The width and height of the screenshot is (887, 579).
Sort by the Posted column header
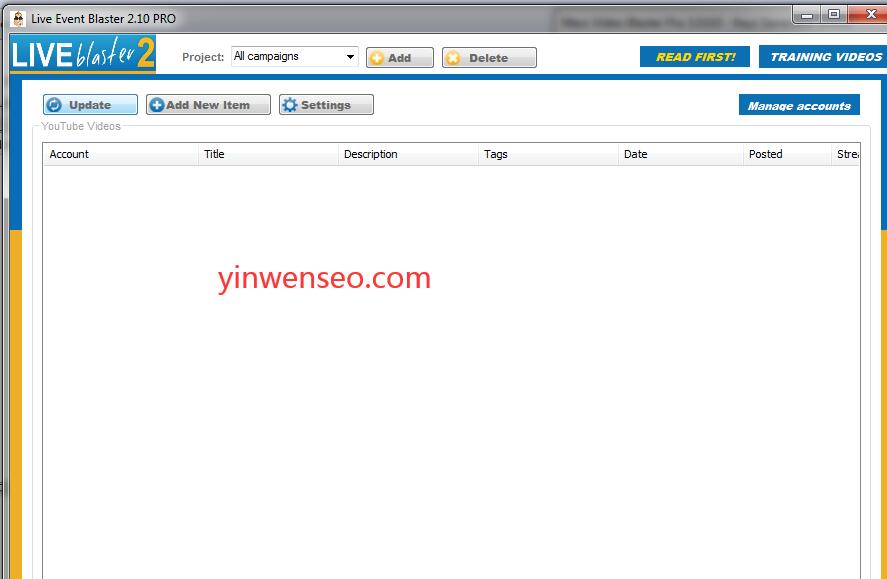[786, 154]
